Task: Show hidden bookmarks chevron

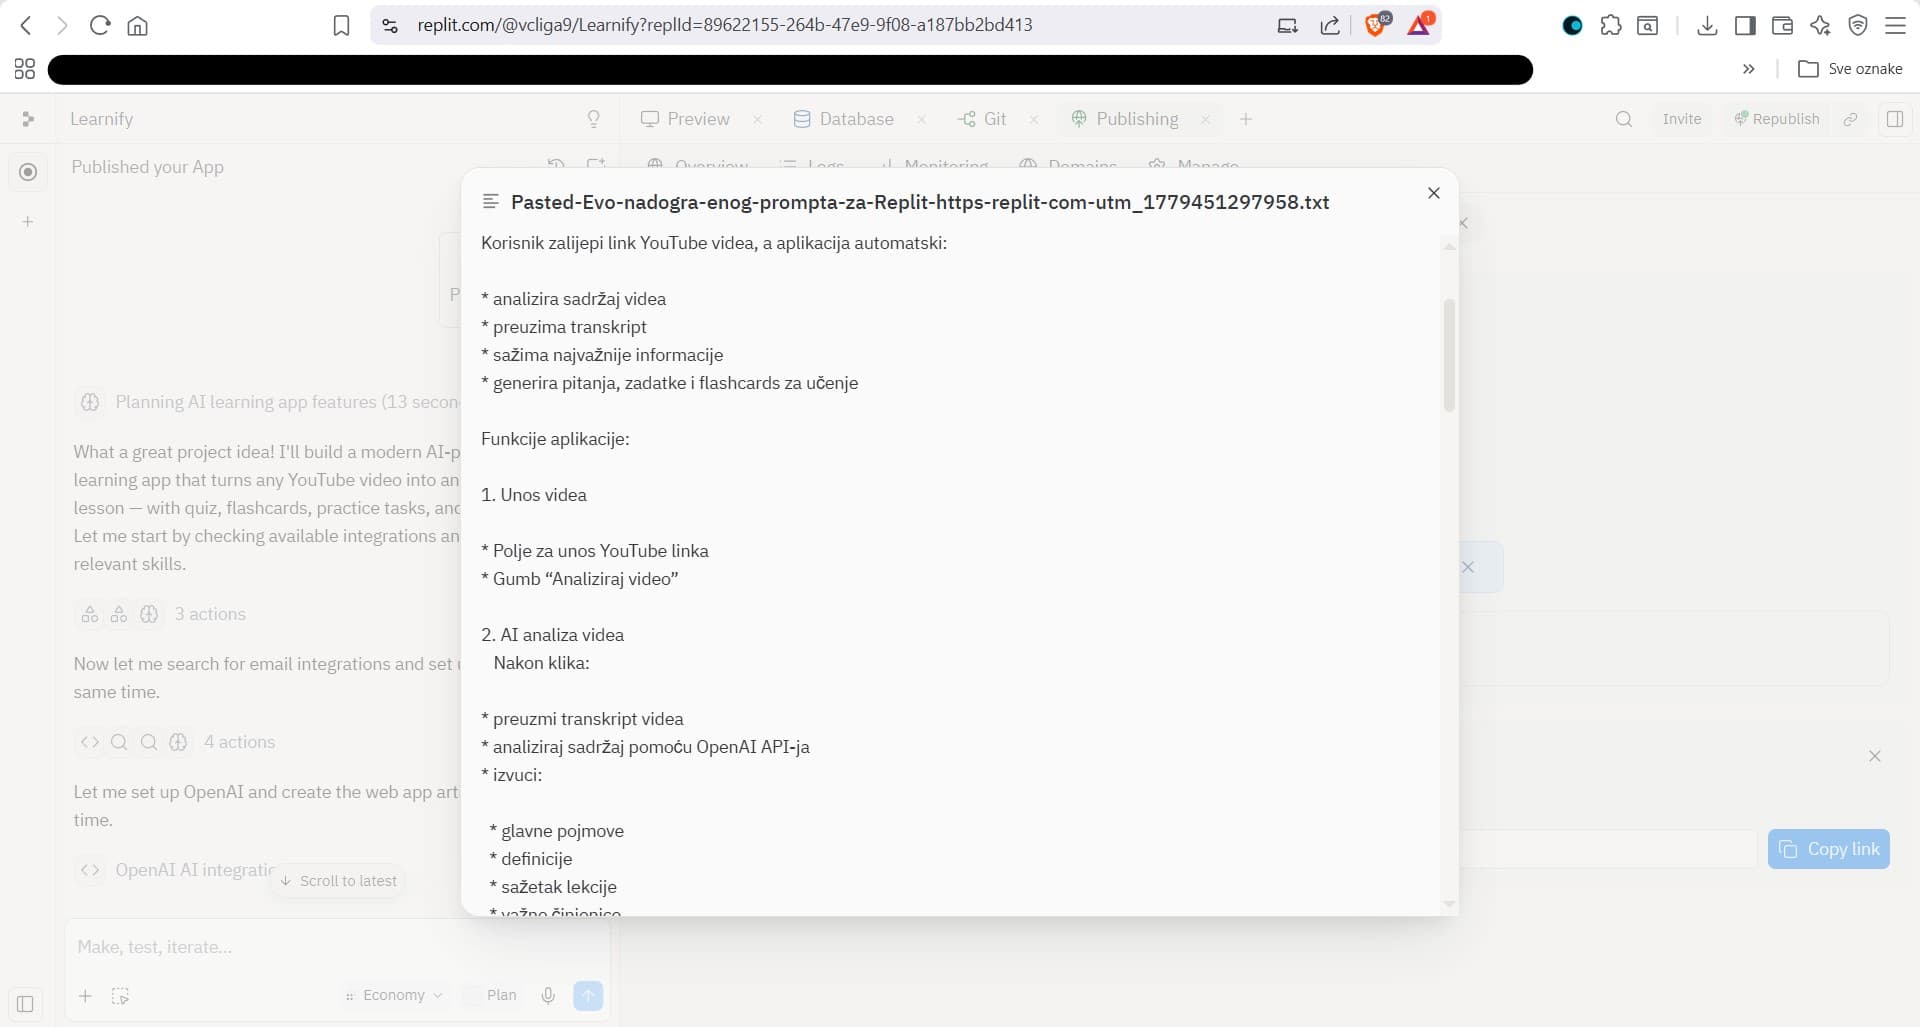Action: [1748, 69]
